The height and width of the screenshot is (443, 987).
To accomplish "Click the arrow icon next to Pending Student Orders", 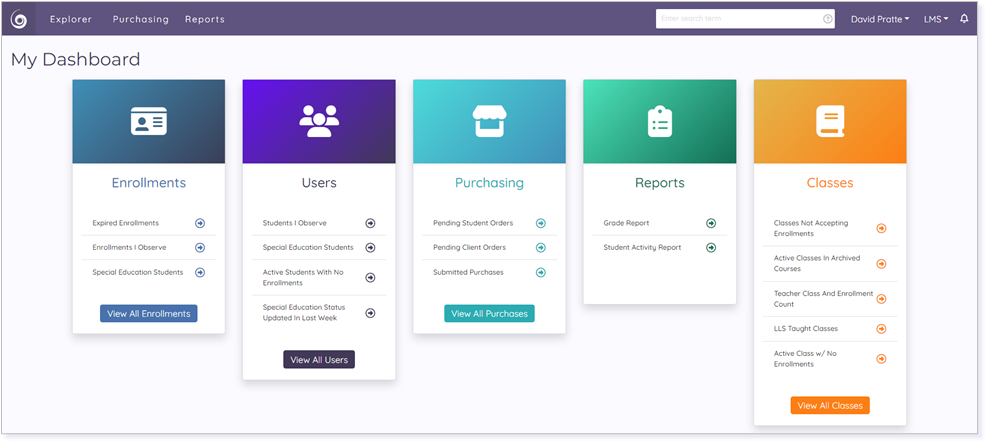I will pos(540,223).
